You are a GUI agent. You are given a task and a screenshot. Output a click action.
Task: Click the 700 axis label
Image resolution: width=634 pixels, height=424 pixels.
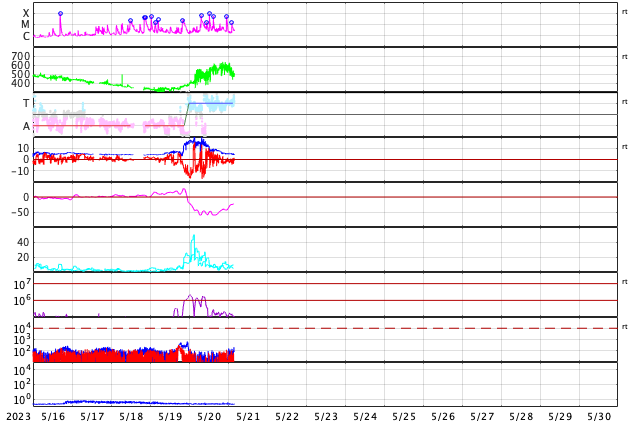[21, 56]
